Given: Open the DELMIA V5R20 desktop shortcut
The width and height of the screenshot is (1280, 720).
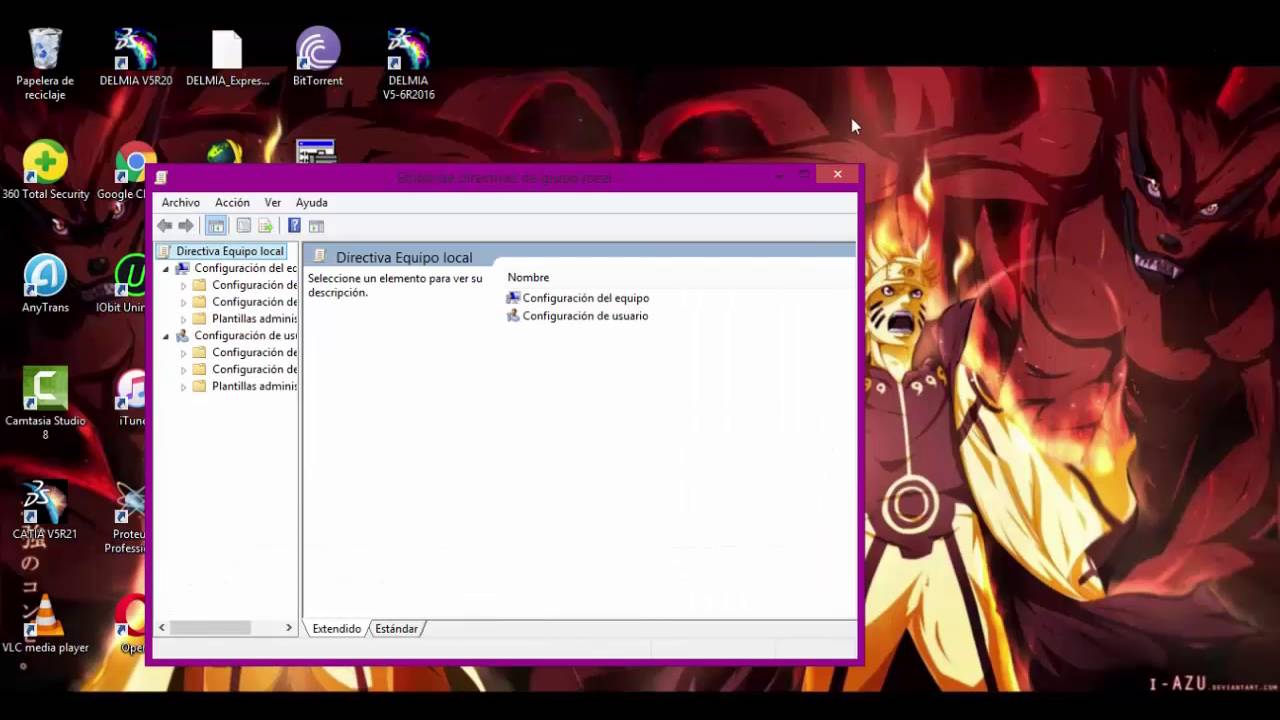Looking at the screenshot, I should point(136,58).
